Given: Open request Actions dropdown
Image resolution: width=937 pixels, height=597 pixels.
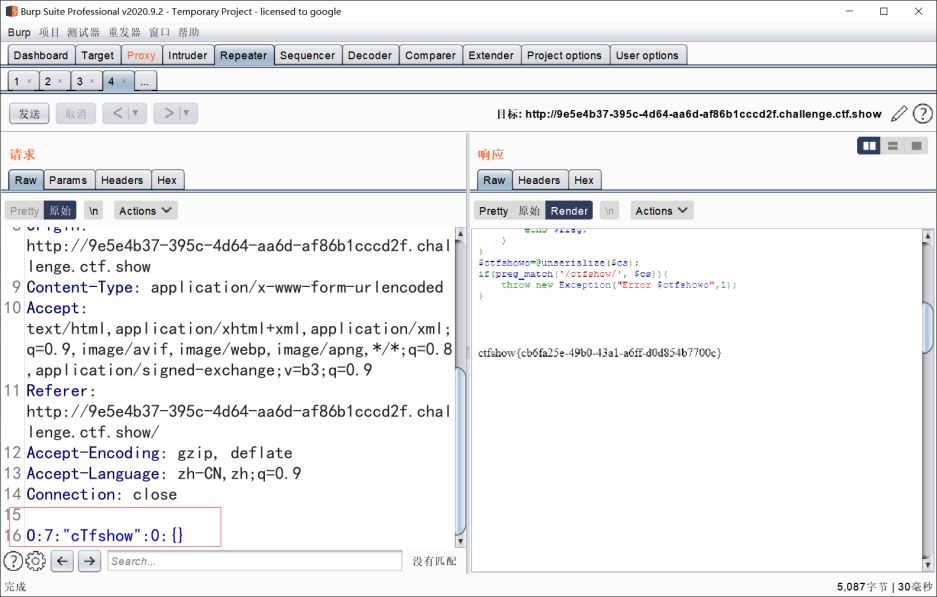Looking at the screenshot, I should (x=145, y=211).
